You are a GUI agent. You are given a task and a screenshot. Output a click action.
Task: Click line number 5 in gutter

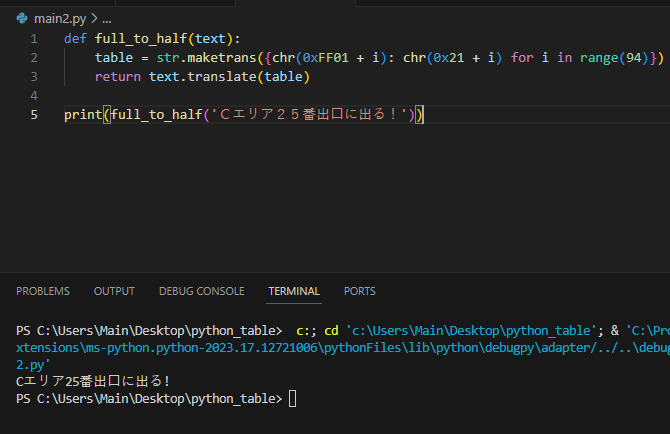point(34,114)
